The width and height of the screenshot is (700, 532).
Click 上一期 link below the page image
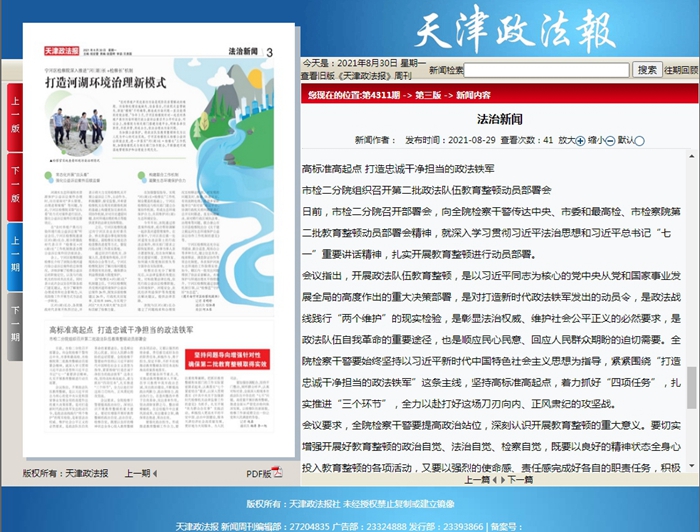(138, 474)
